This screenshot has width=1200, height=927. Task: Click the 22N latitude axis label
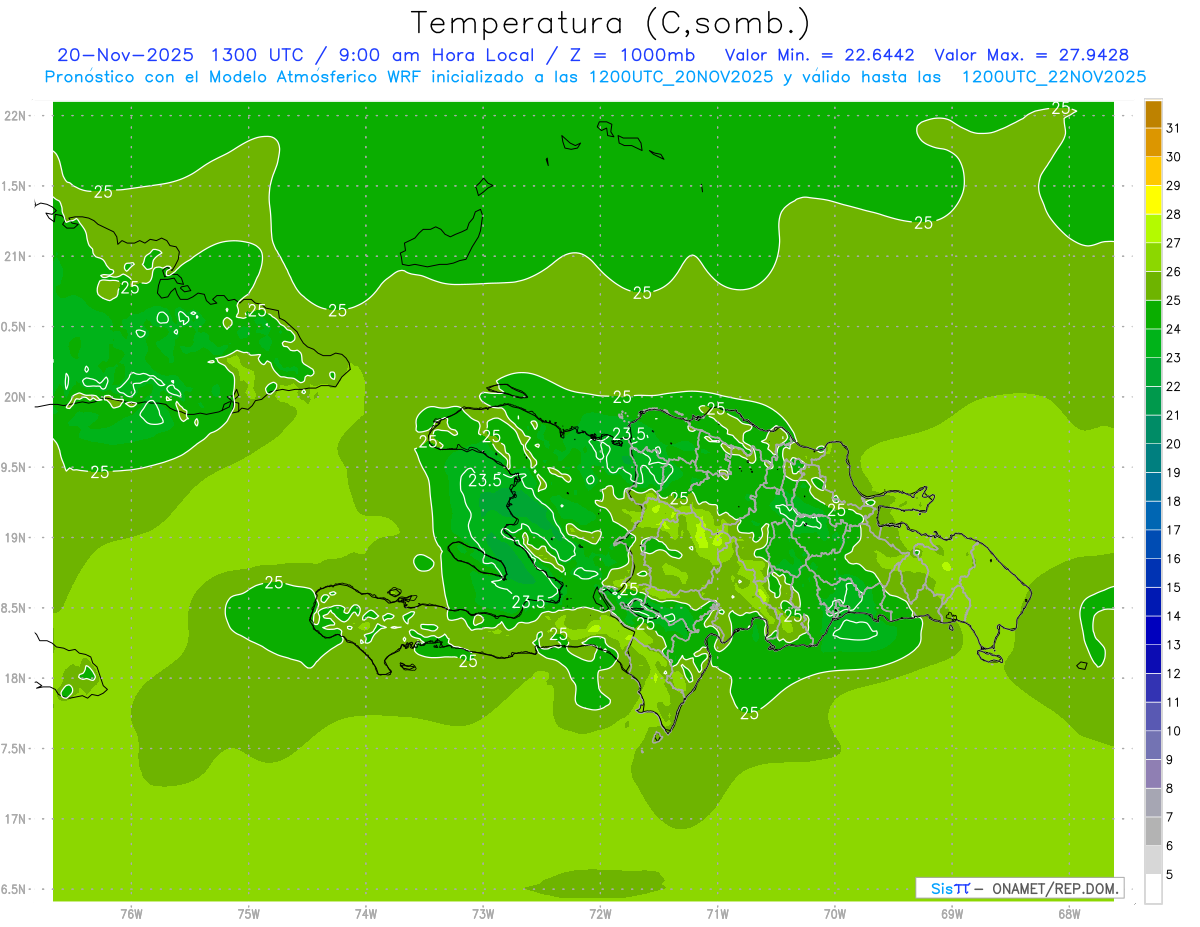[16, 116]
